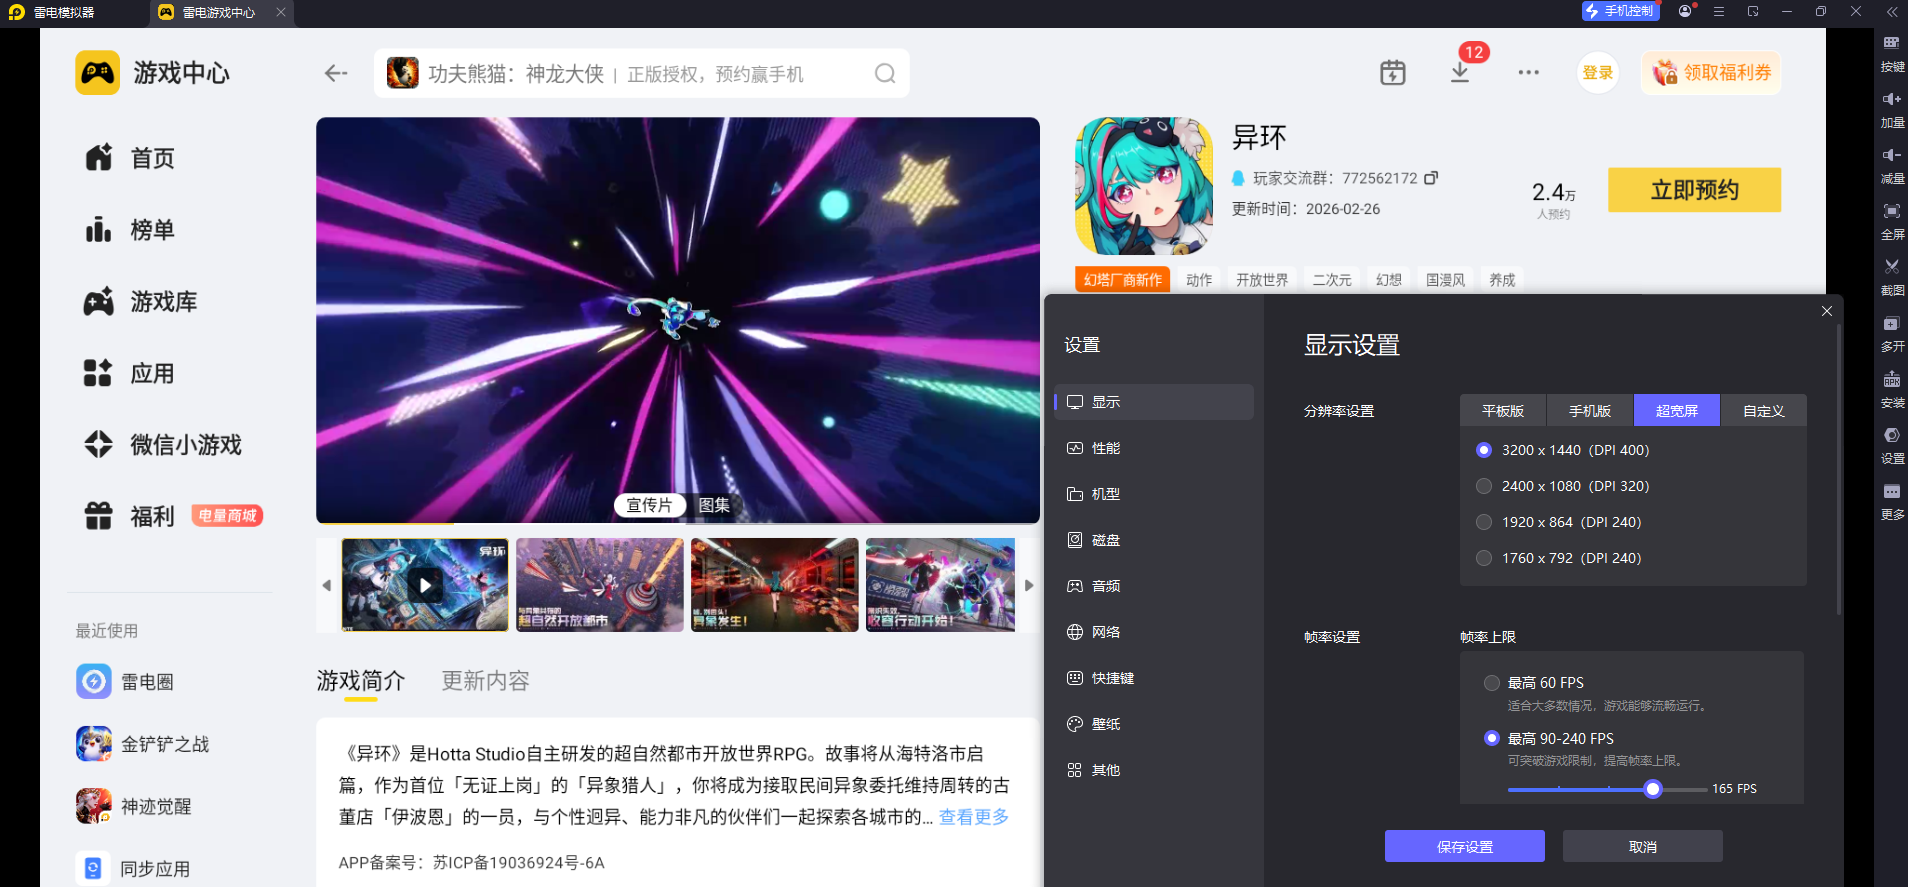1908x887 pixels.
Task: Switch to 更新内容 tab
Action: tap(486, 681)
